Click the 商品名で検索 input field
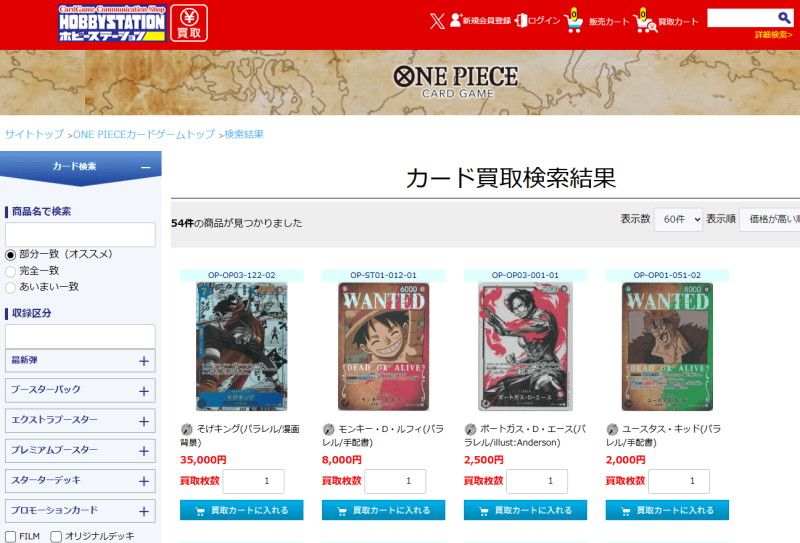This screenshot has height=543, width=800. tap(80, 235)
